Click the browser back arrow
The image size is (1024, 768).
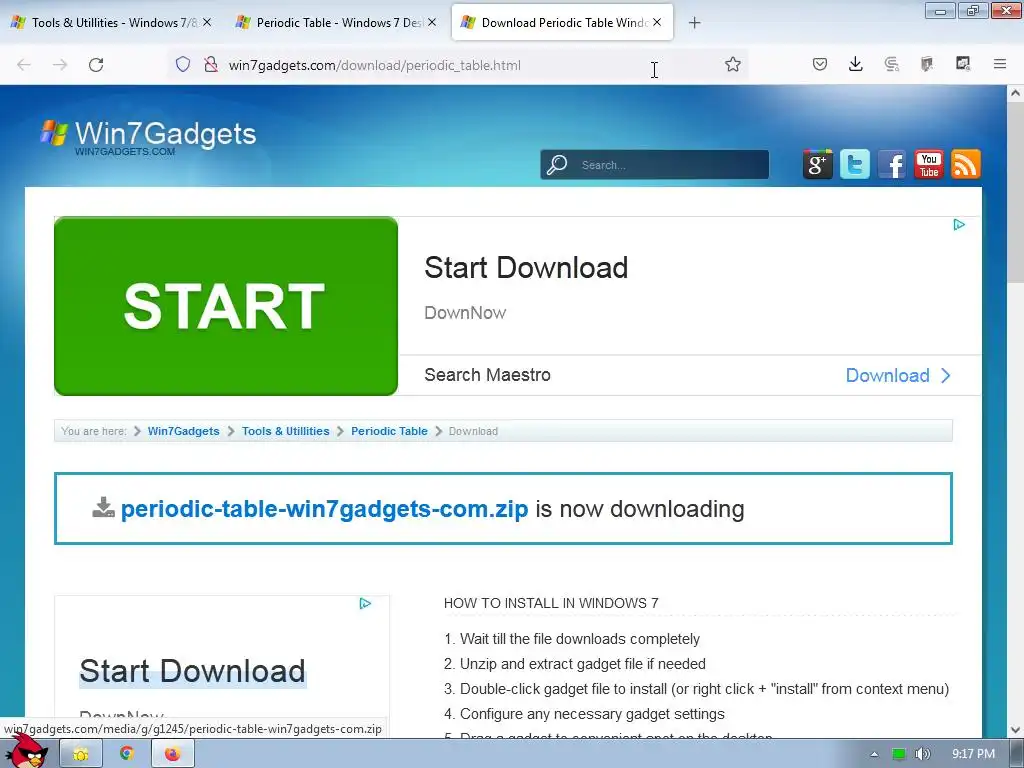(24, 65)
